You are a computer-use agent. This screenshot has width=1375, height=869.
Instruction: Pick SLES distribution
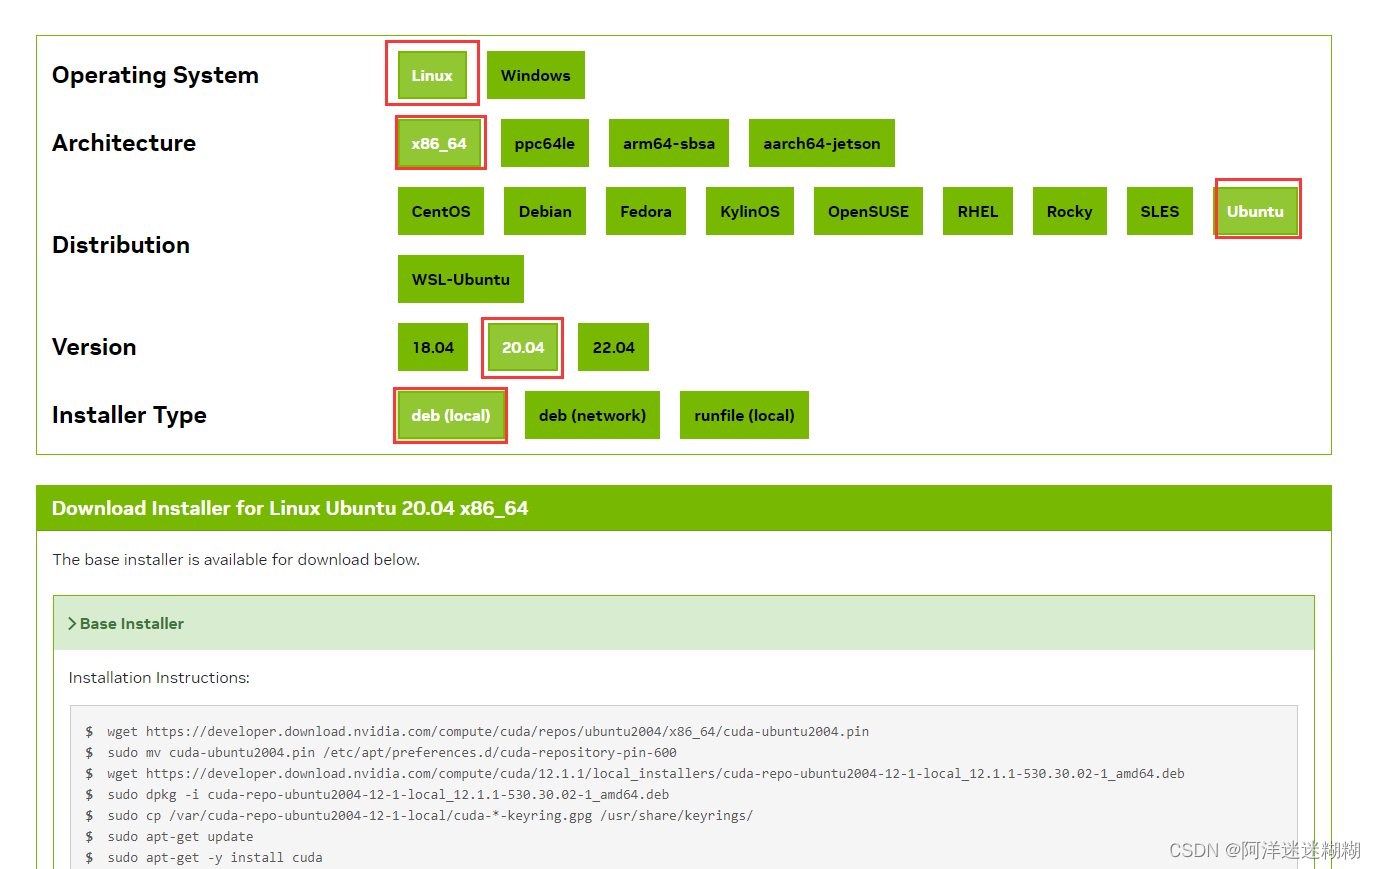(1160, 211)
